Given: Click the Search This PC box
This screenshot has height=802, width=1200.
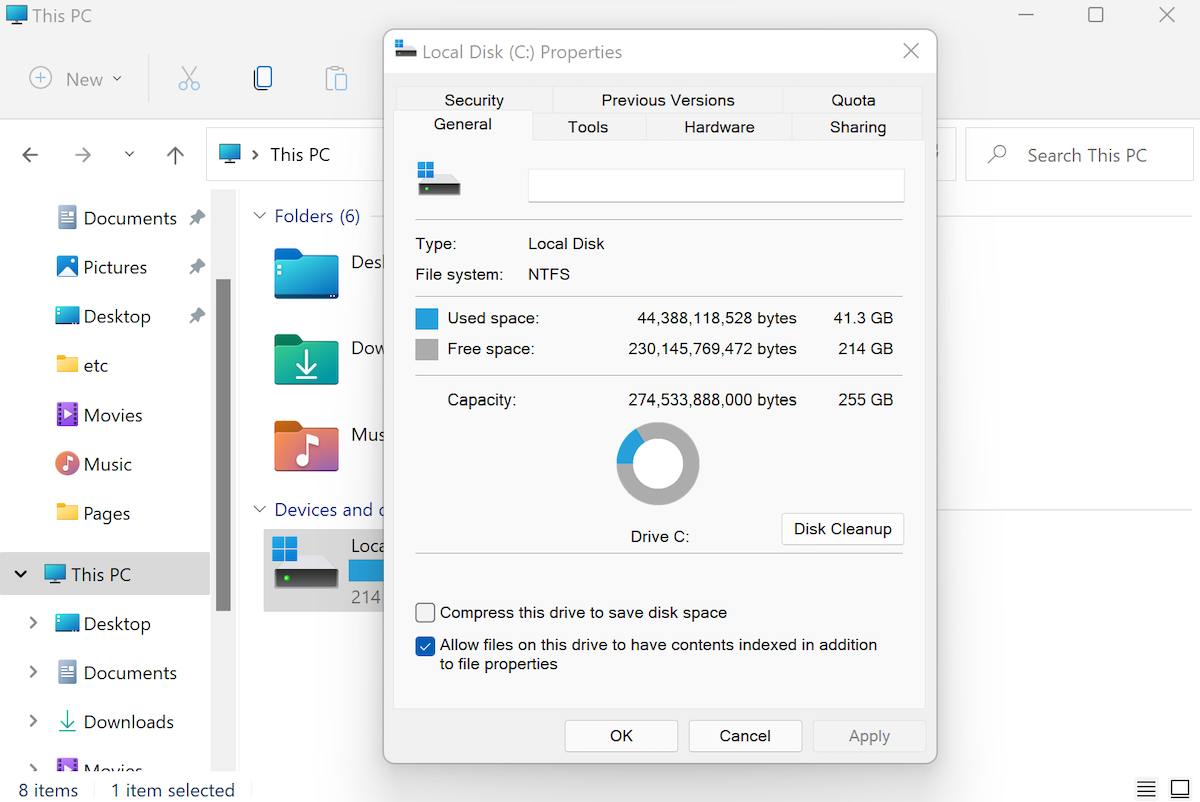Looking at the screenshot, I should coord(1079,155).
